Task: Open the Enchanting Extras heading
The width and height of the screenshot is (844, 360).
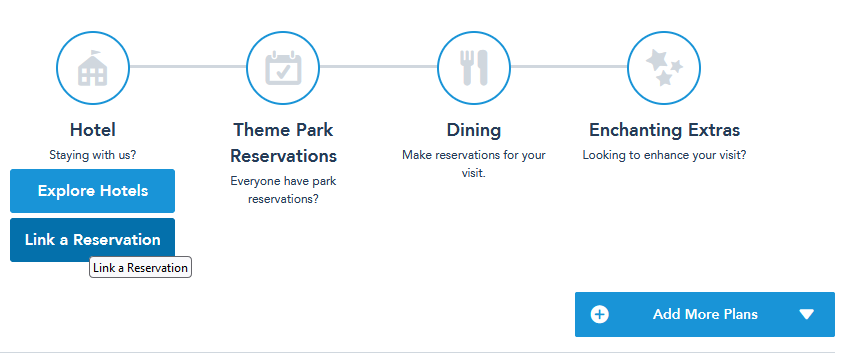Action: point(664,130)
